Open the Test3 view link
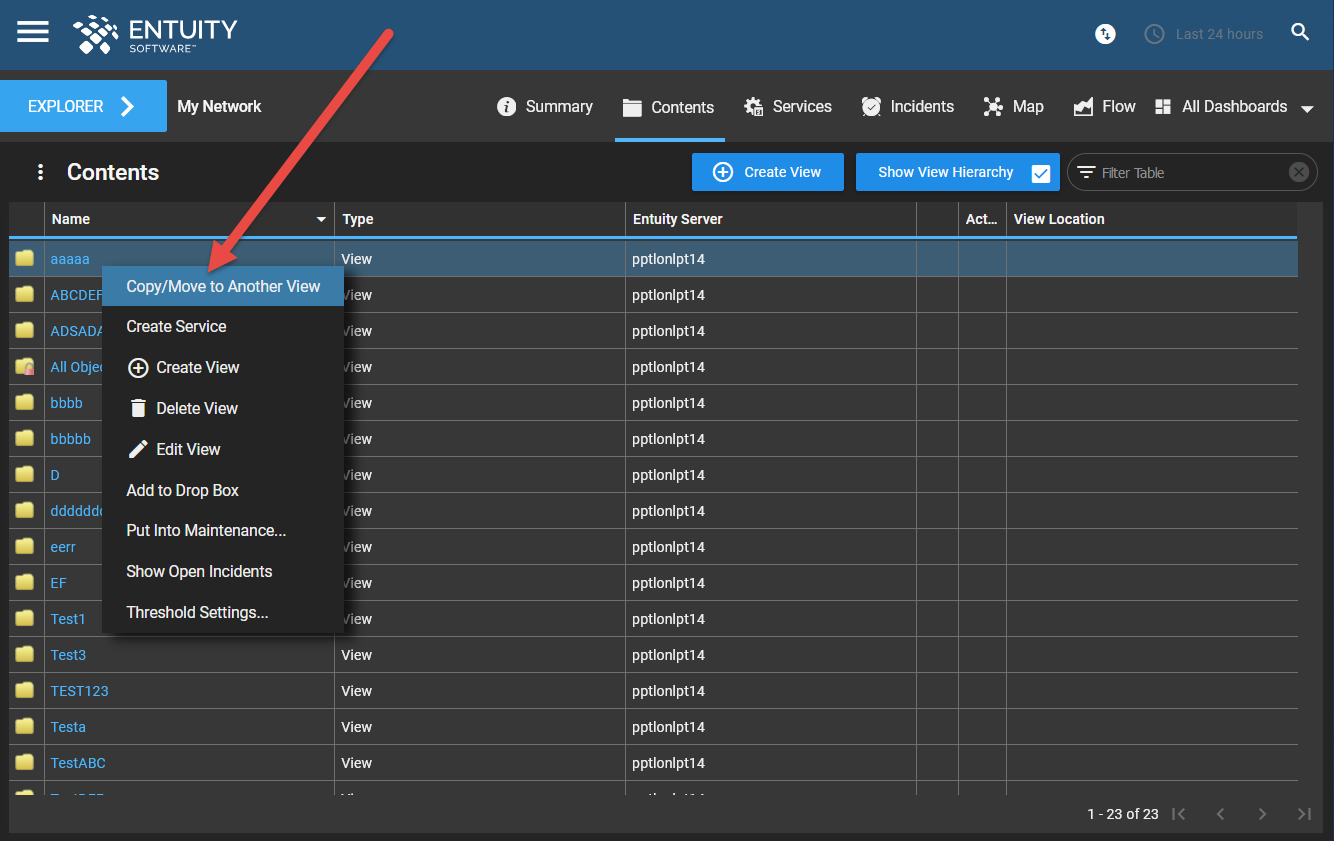This screenshot has width=1334, height=841. point(68,655)
